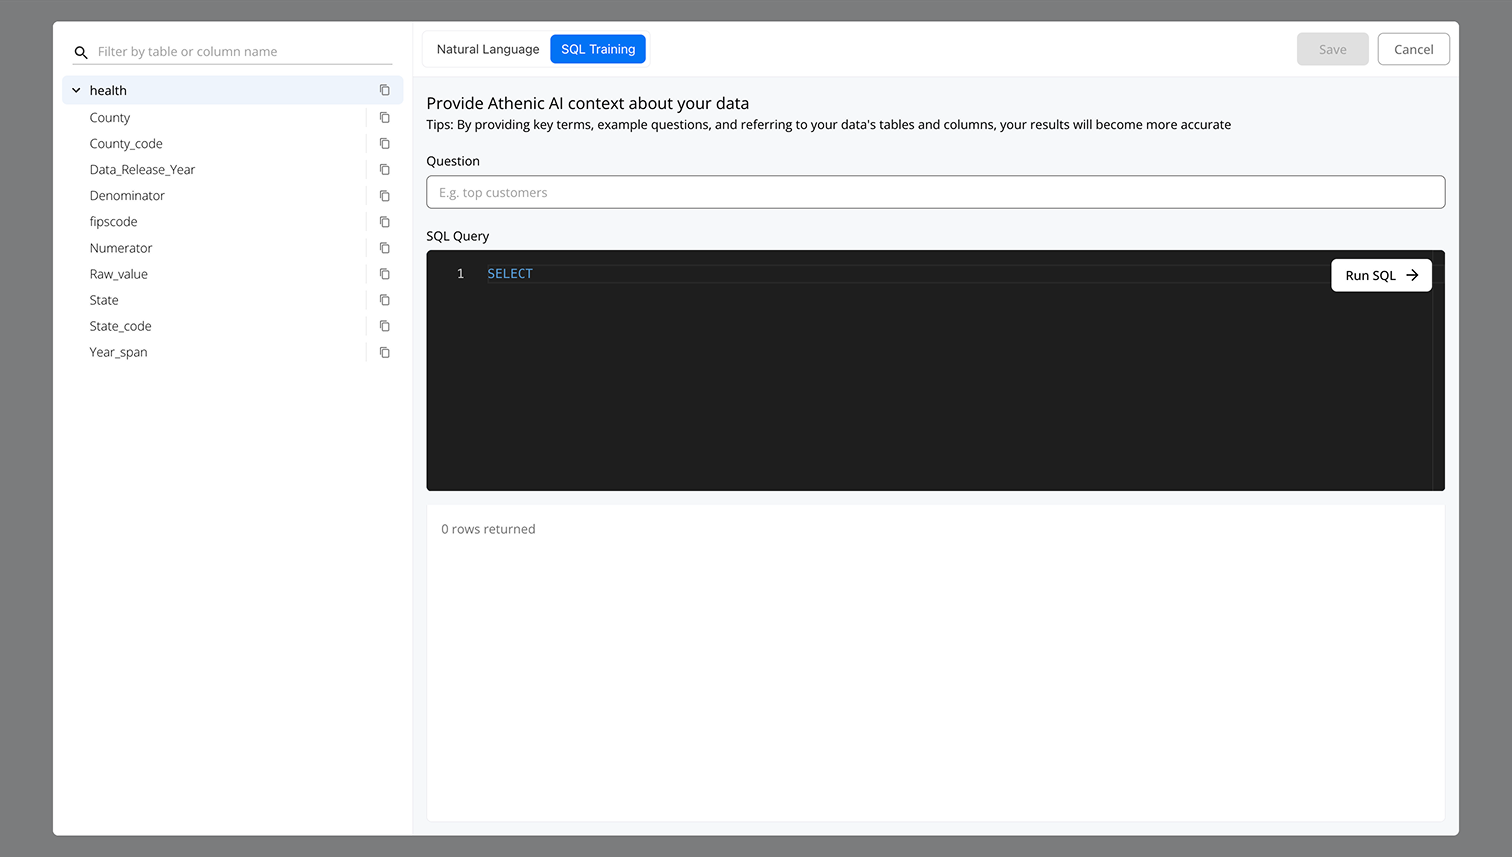Copy the fipscode column name
The image size is (1512, 857).
point(384,222)
